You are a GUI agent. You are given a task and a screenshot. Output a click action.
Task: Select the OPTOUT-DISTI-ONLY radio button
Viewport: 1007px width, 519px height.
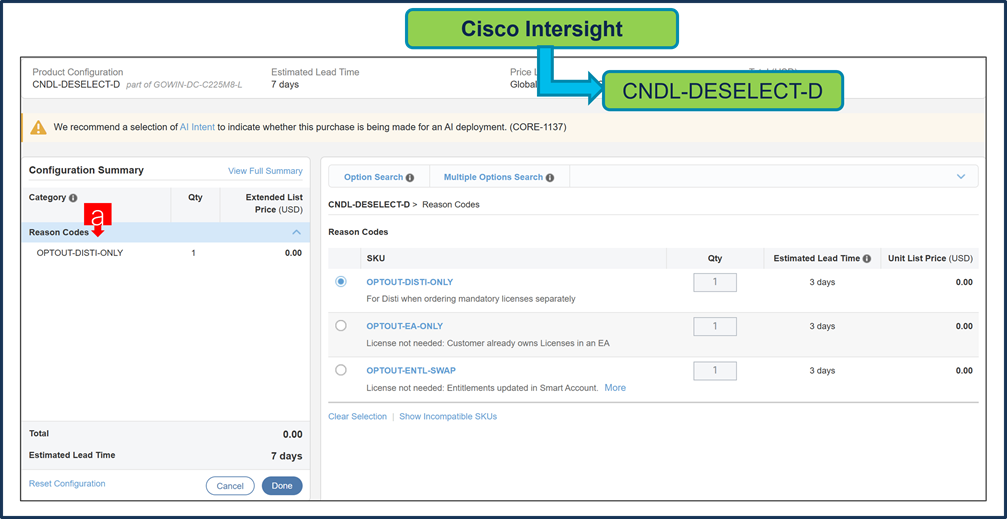[341, 281]
